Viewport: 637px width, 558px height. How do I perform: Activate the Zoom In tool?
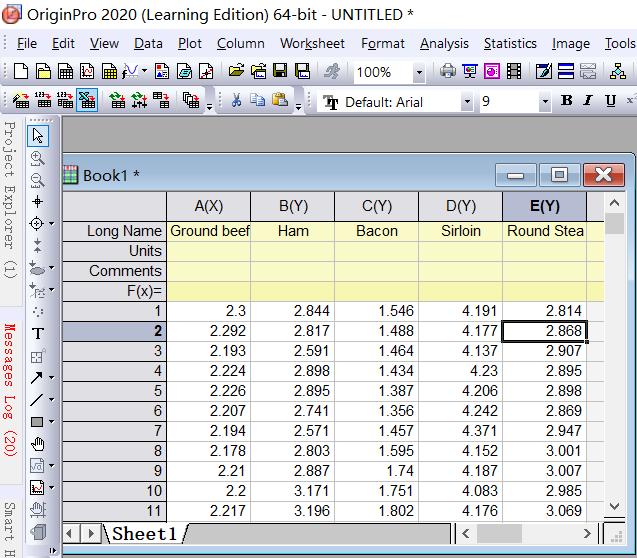coord(38,158)
